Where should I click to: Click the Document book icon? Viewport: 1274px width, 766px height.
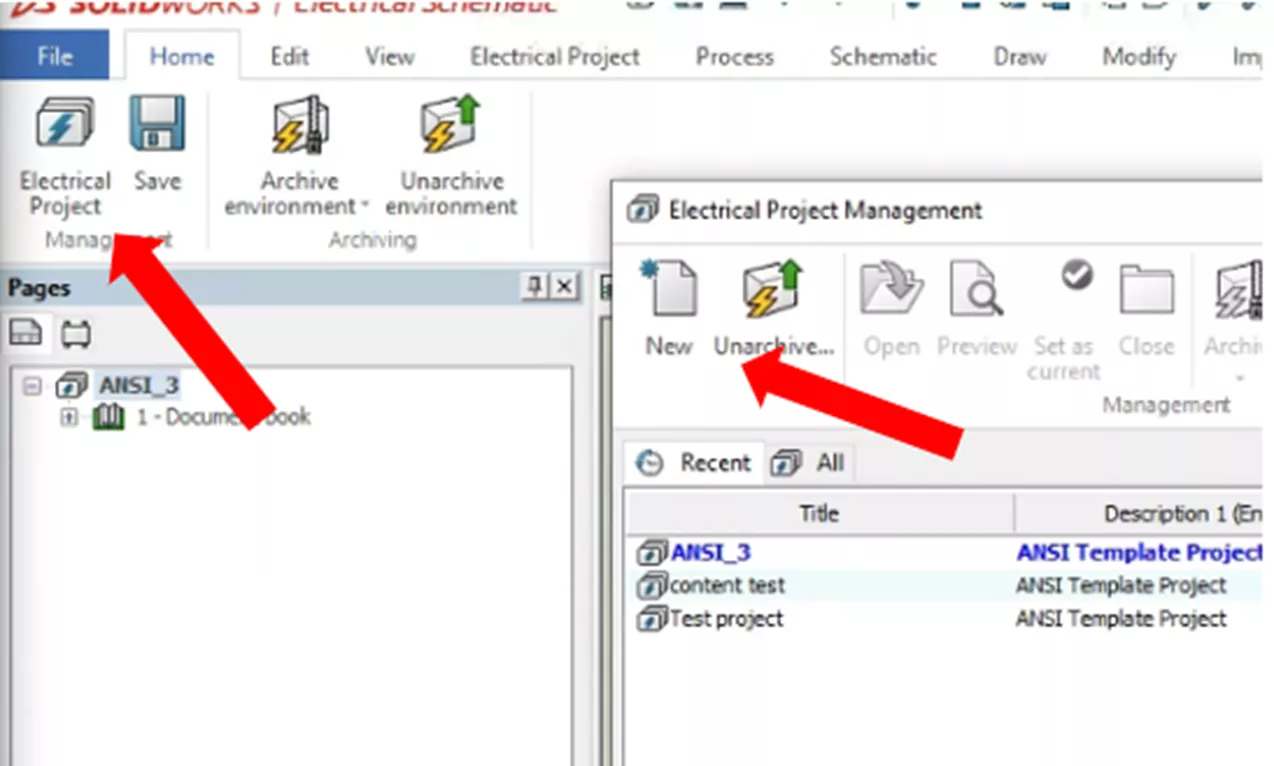click(x=108, y=417)
